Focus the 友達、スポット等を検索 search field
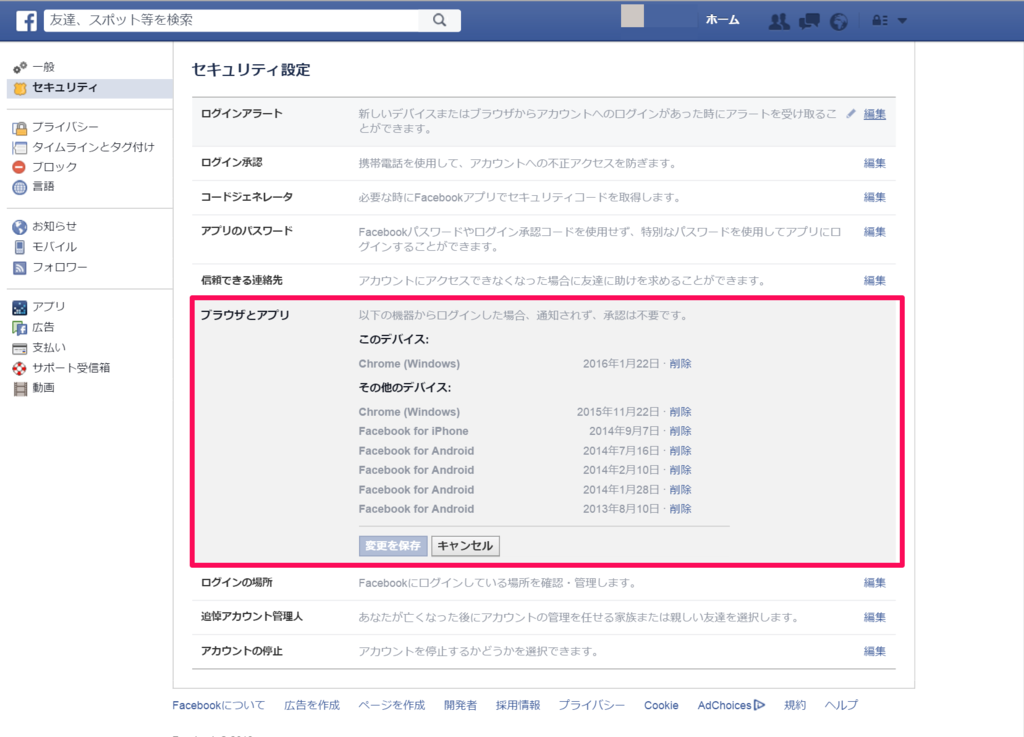This screenshot has height=737, width=1024. tap(231, 20)
